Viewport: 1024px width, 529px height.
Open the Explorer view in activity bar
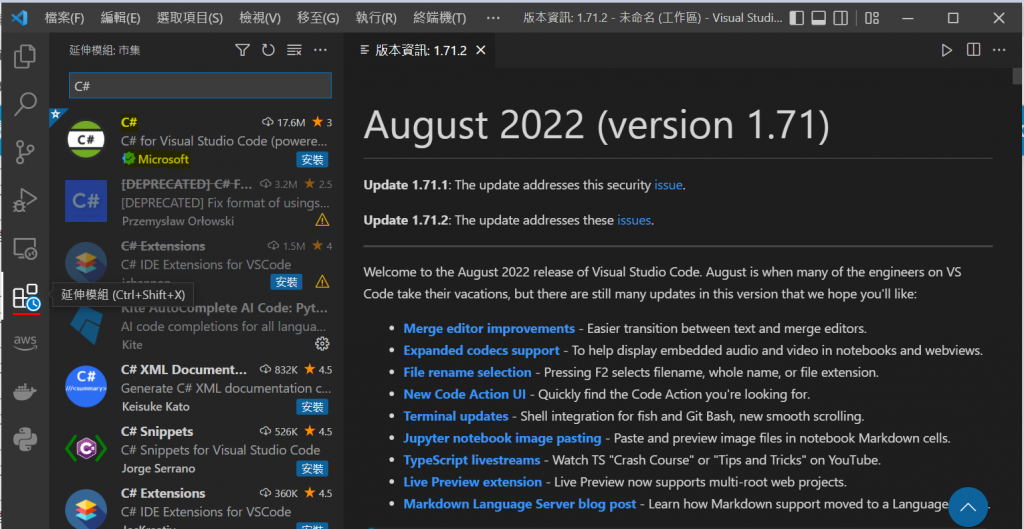(25, 57)
